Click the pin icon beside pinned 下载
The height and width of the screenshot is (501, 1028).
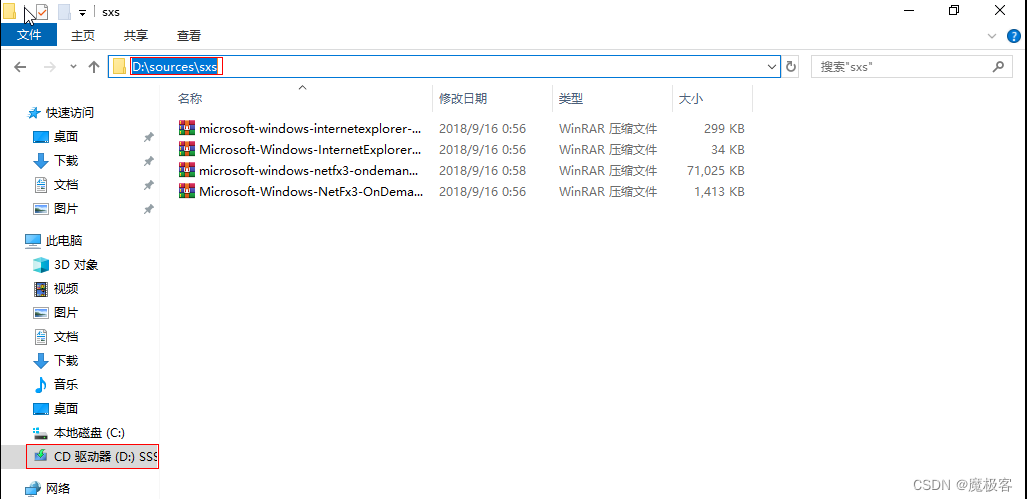(149, 161)
